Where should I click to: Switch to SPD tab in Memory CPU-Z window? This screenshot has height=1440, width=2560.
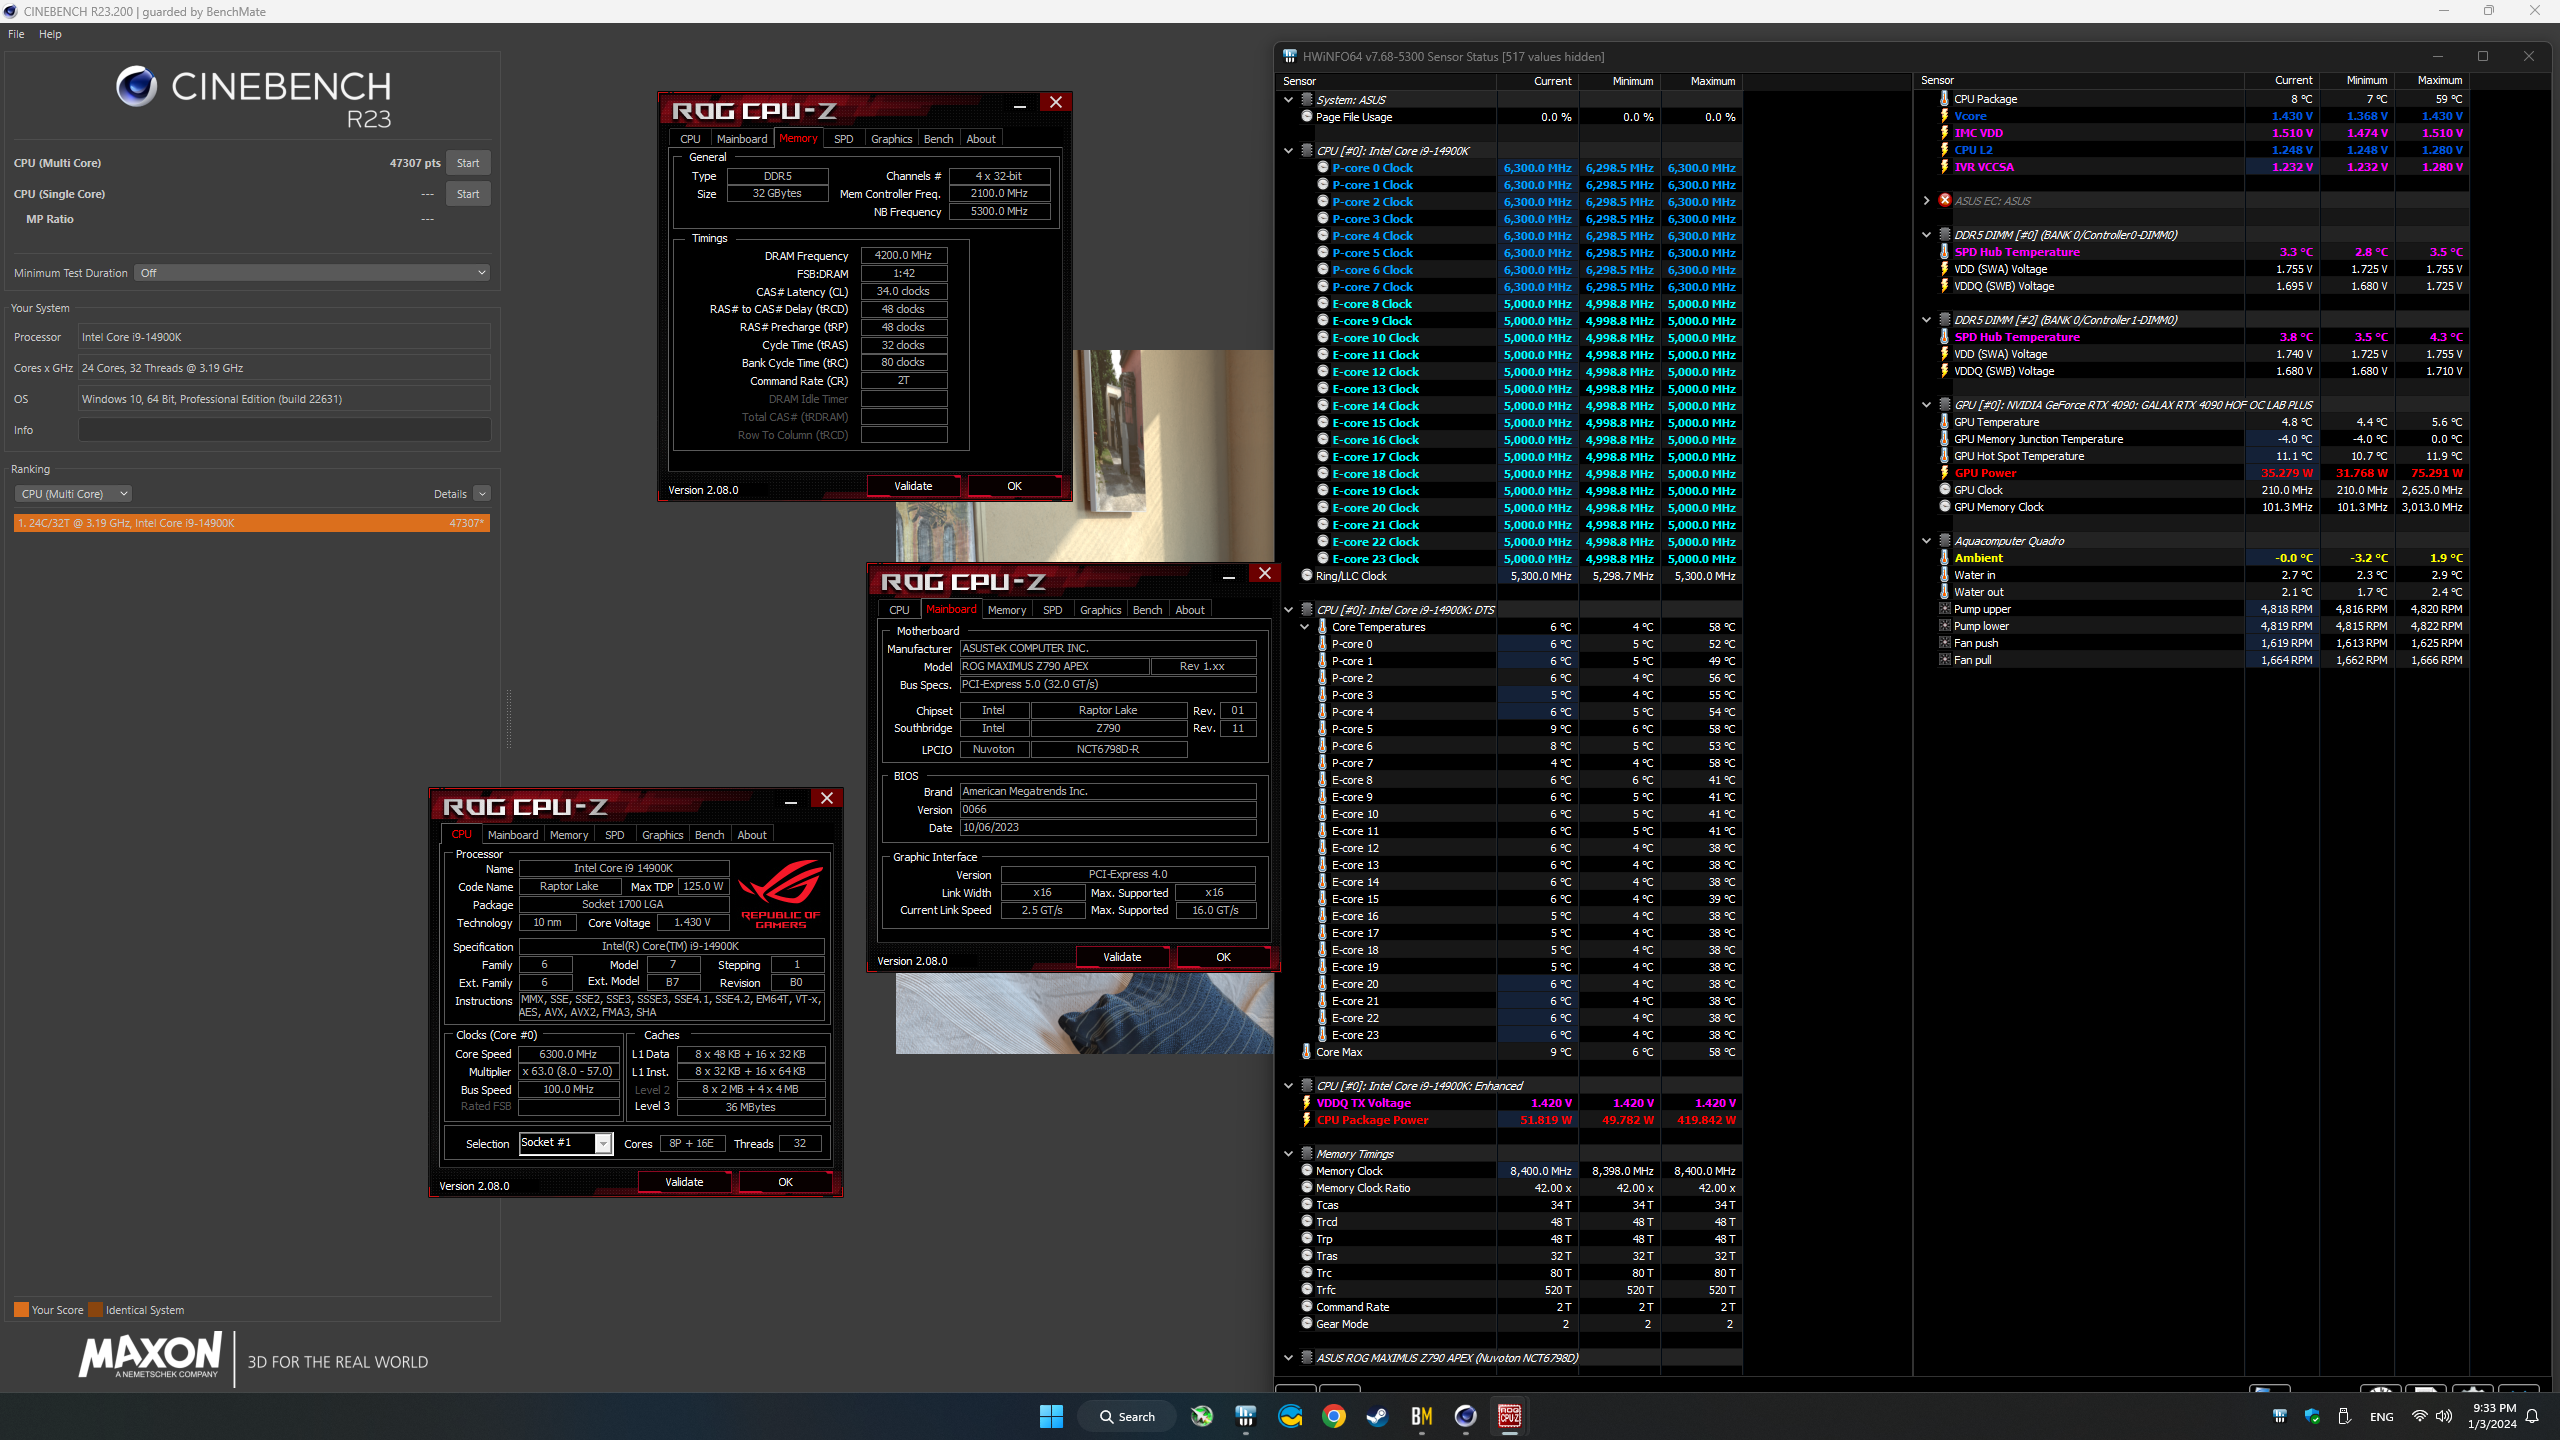843,139
